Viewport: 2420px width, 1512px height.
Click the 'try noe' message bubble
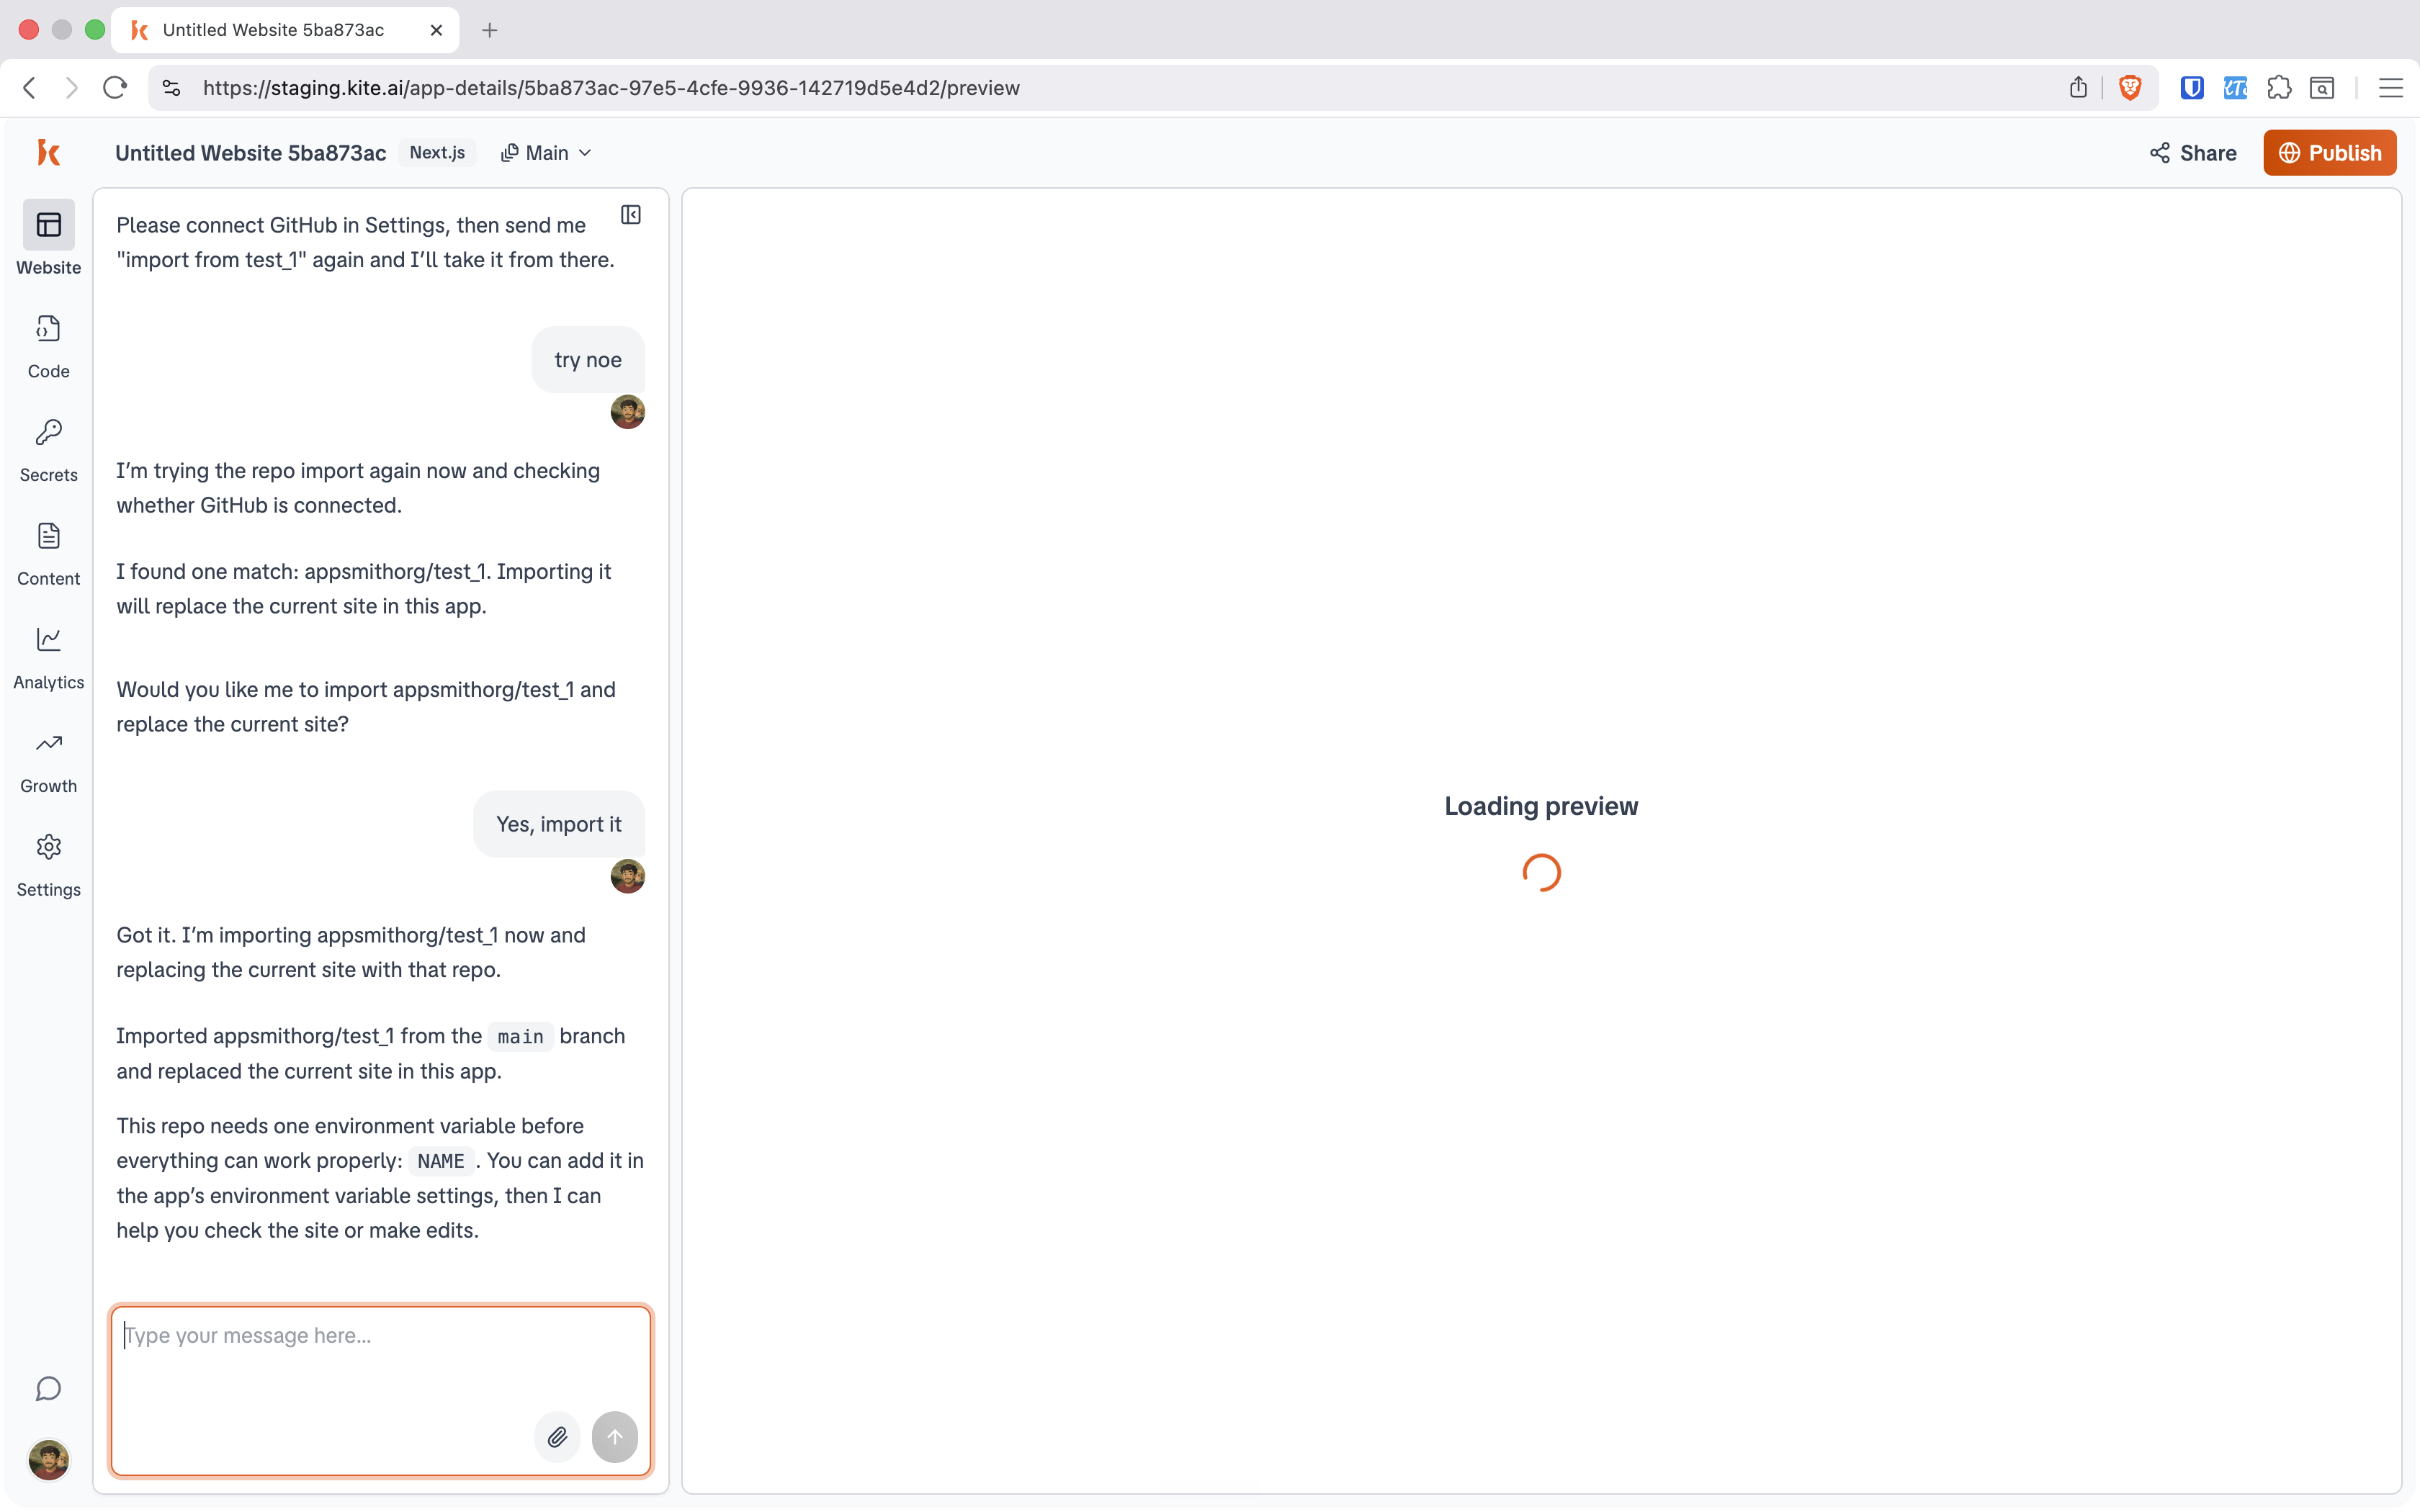click(588, 360)
